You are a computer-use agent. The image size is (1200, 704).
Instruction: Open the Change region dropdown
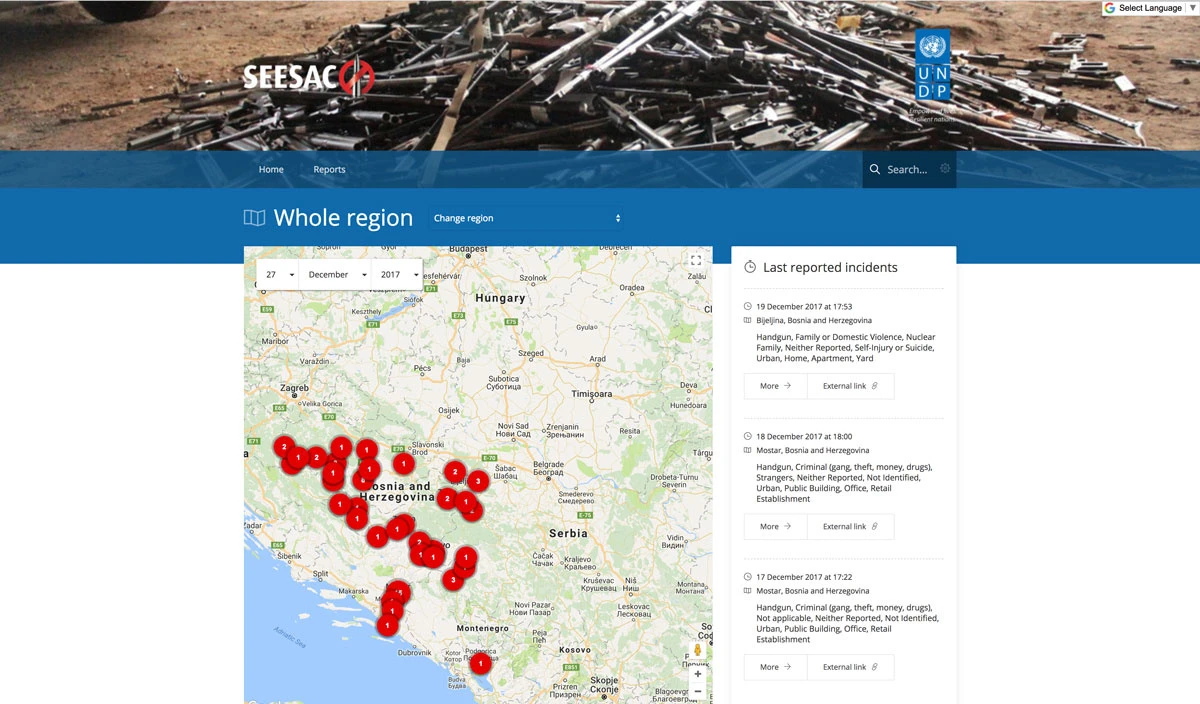(x=526, y=217)
